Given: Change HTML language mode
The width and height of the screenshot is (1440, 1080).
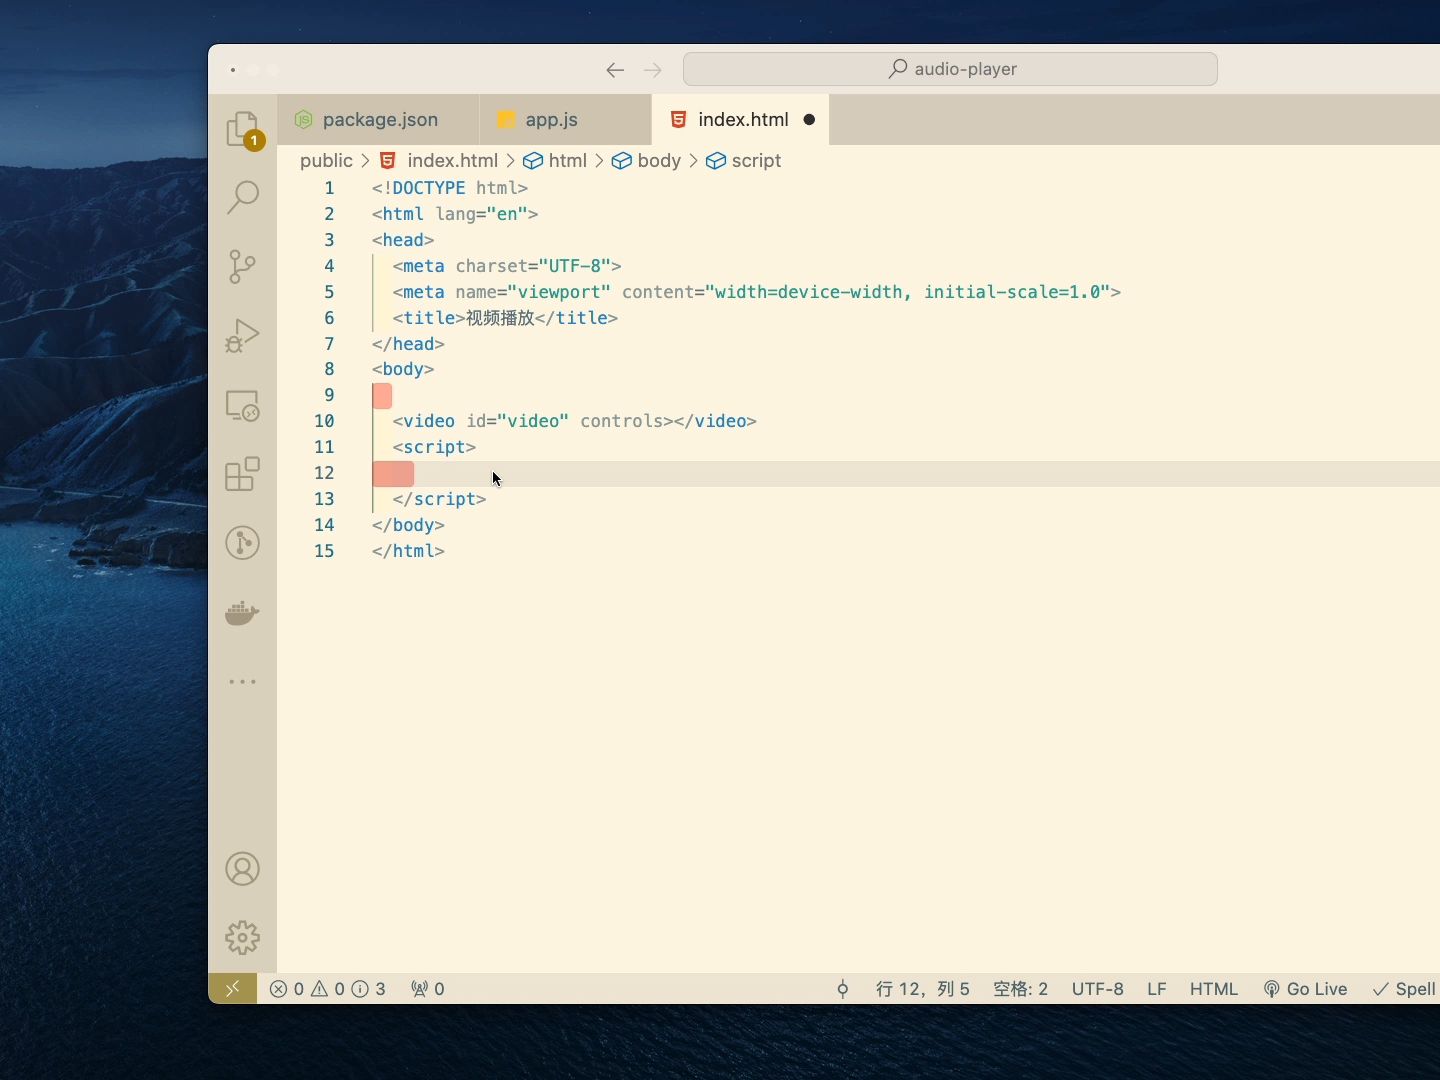Looking at the screenshot, I should click(x=1214, y=989).
